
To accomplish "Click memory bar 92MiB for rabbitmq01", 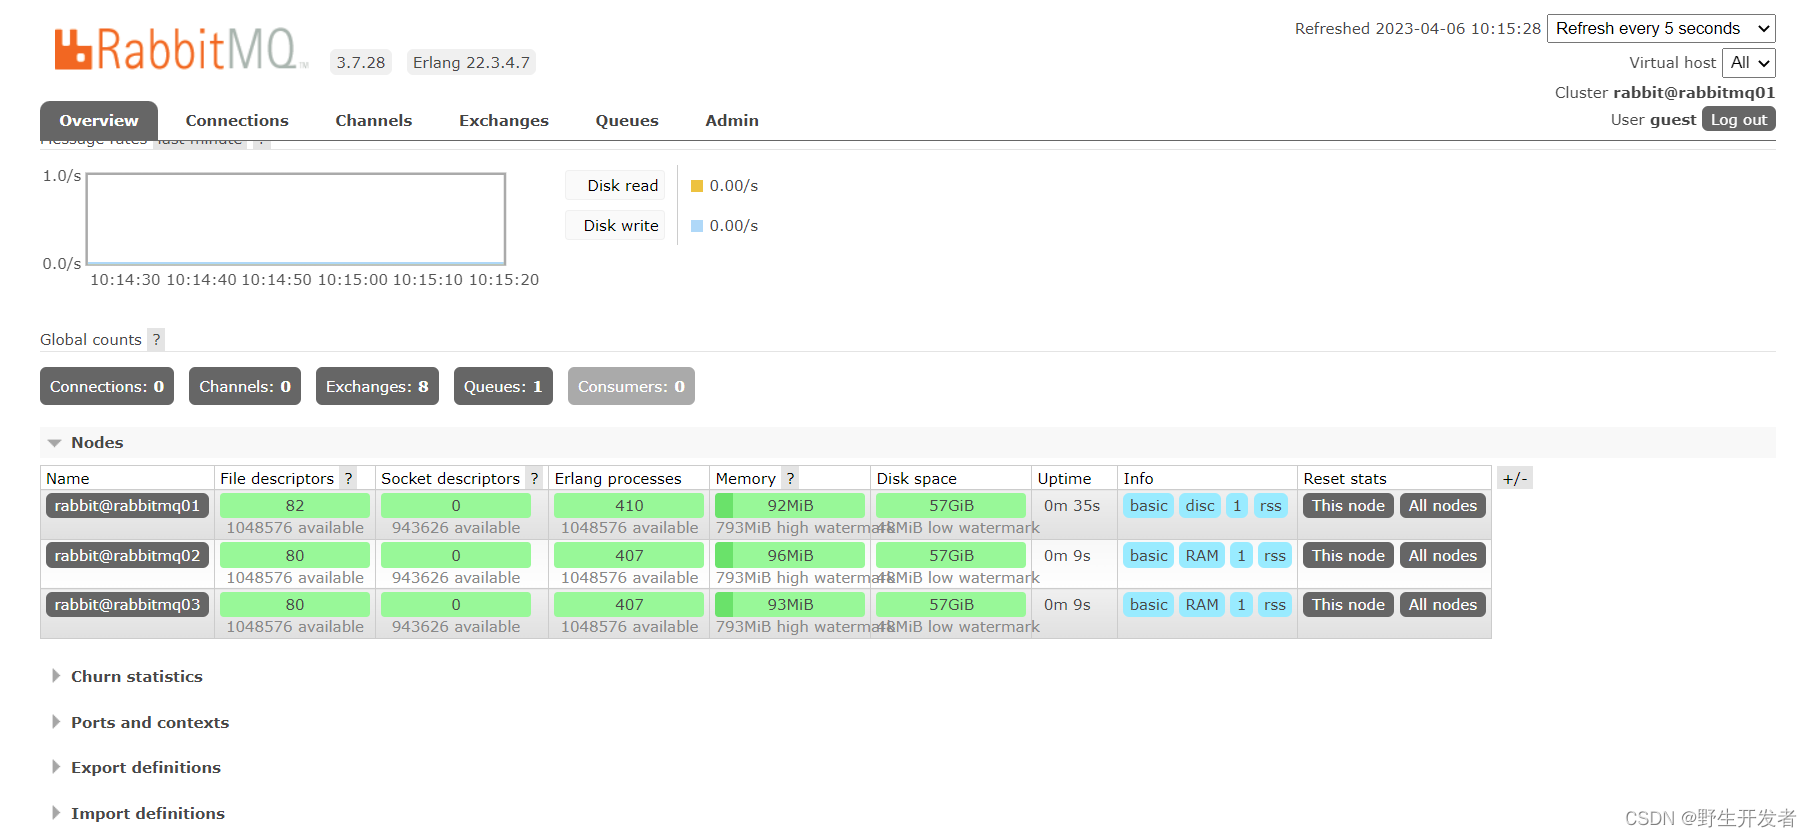I will (x=790, y=506).
